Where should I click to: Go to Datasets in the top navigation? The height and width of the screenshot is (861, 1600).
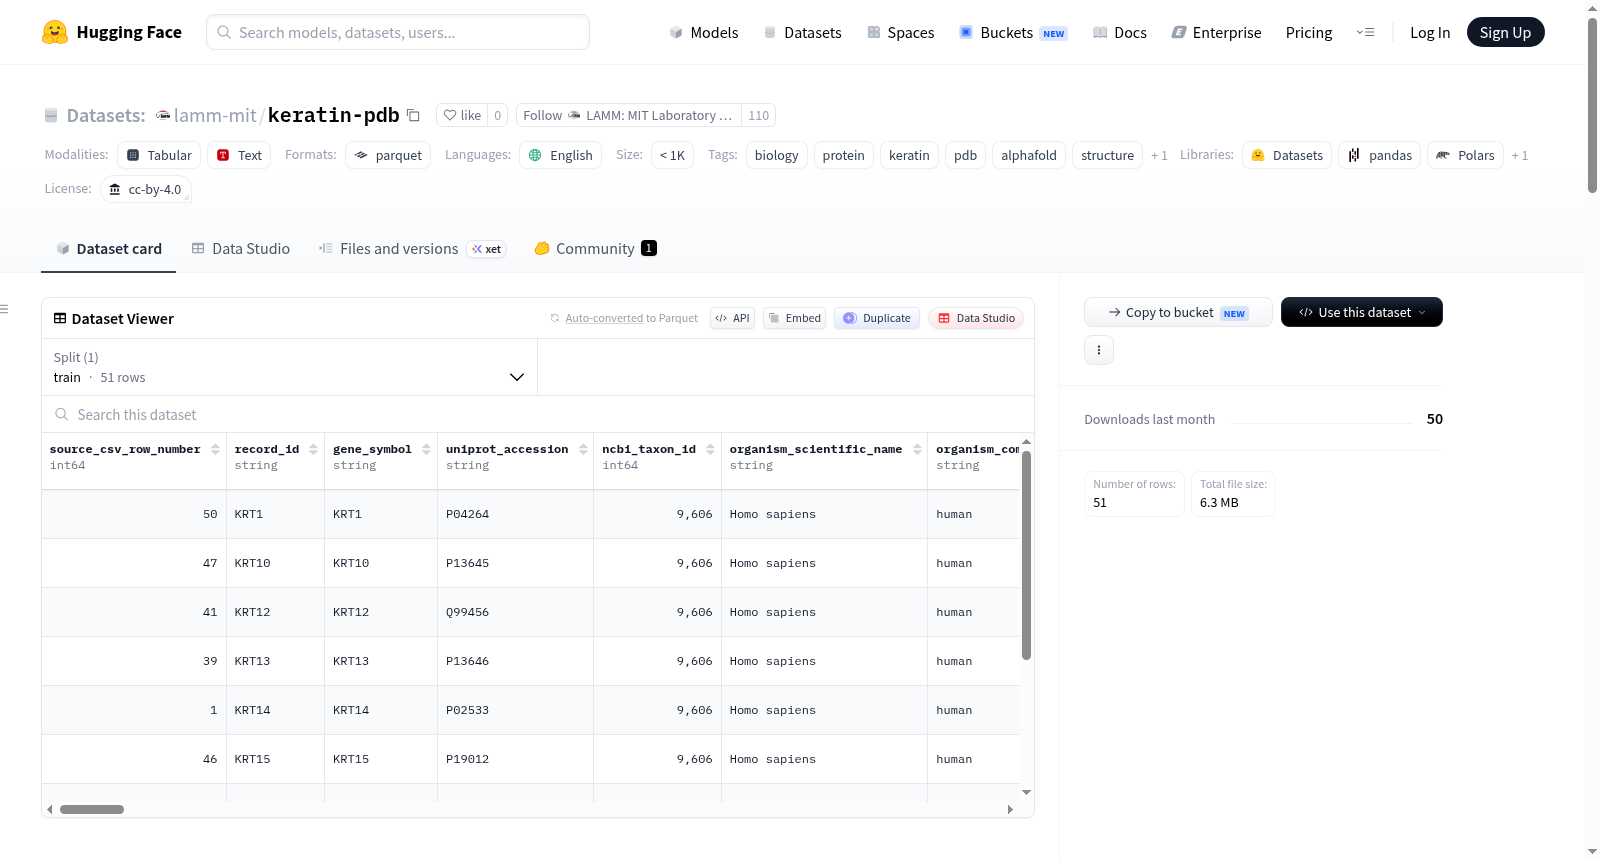[803, 33]
